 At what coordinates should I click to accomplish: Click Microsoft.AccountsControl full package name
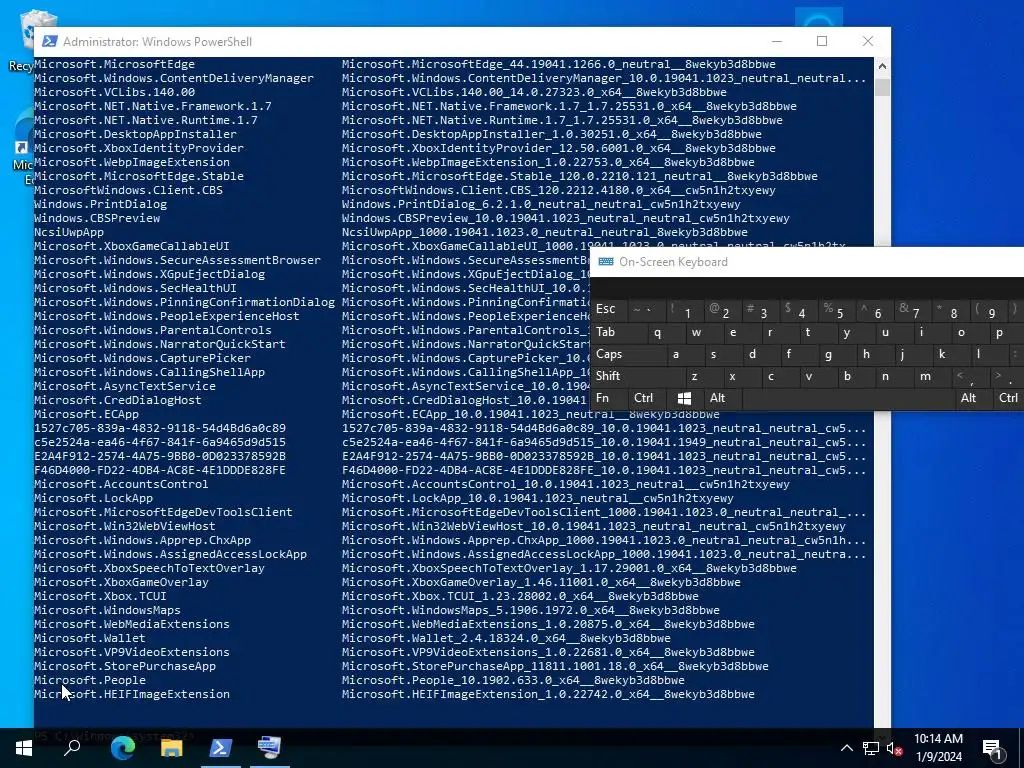point(566,484)
